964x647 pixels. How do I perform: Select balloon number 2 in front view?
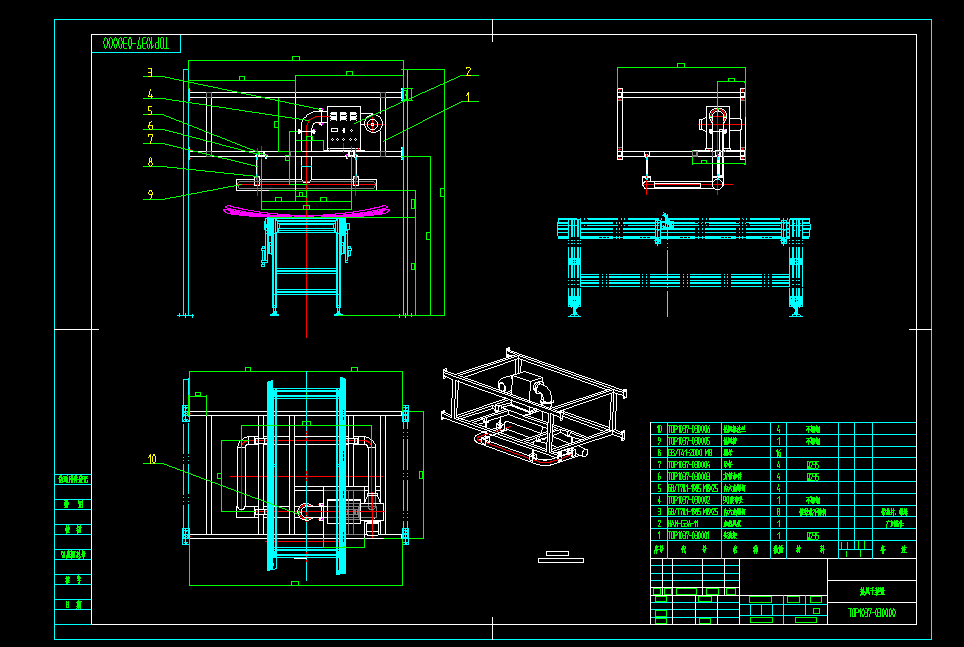468,72
